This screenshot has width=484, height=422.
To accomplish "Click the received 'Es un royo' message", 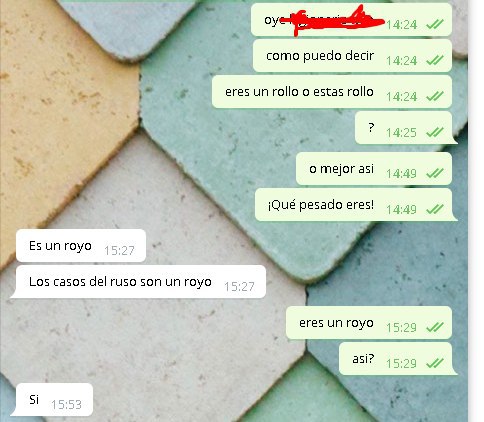I will [81, 246].
